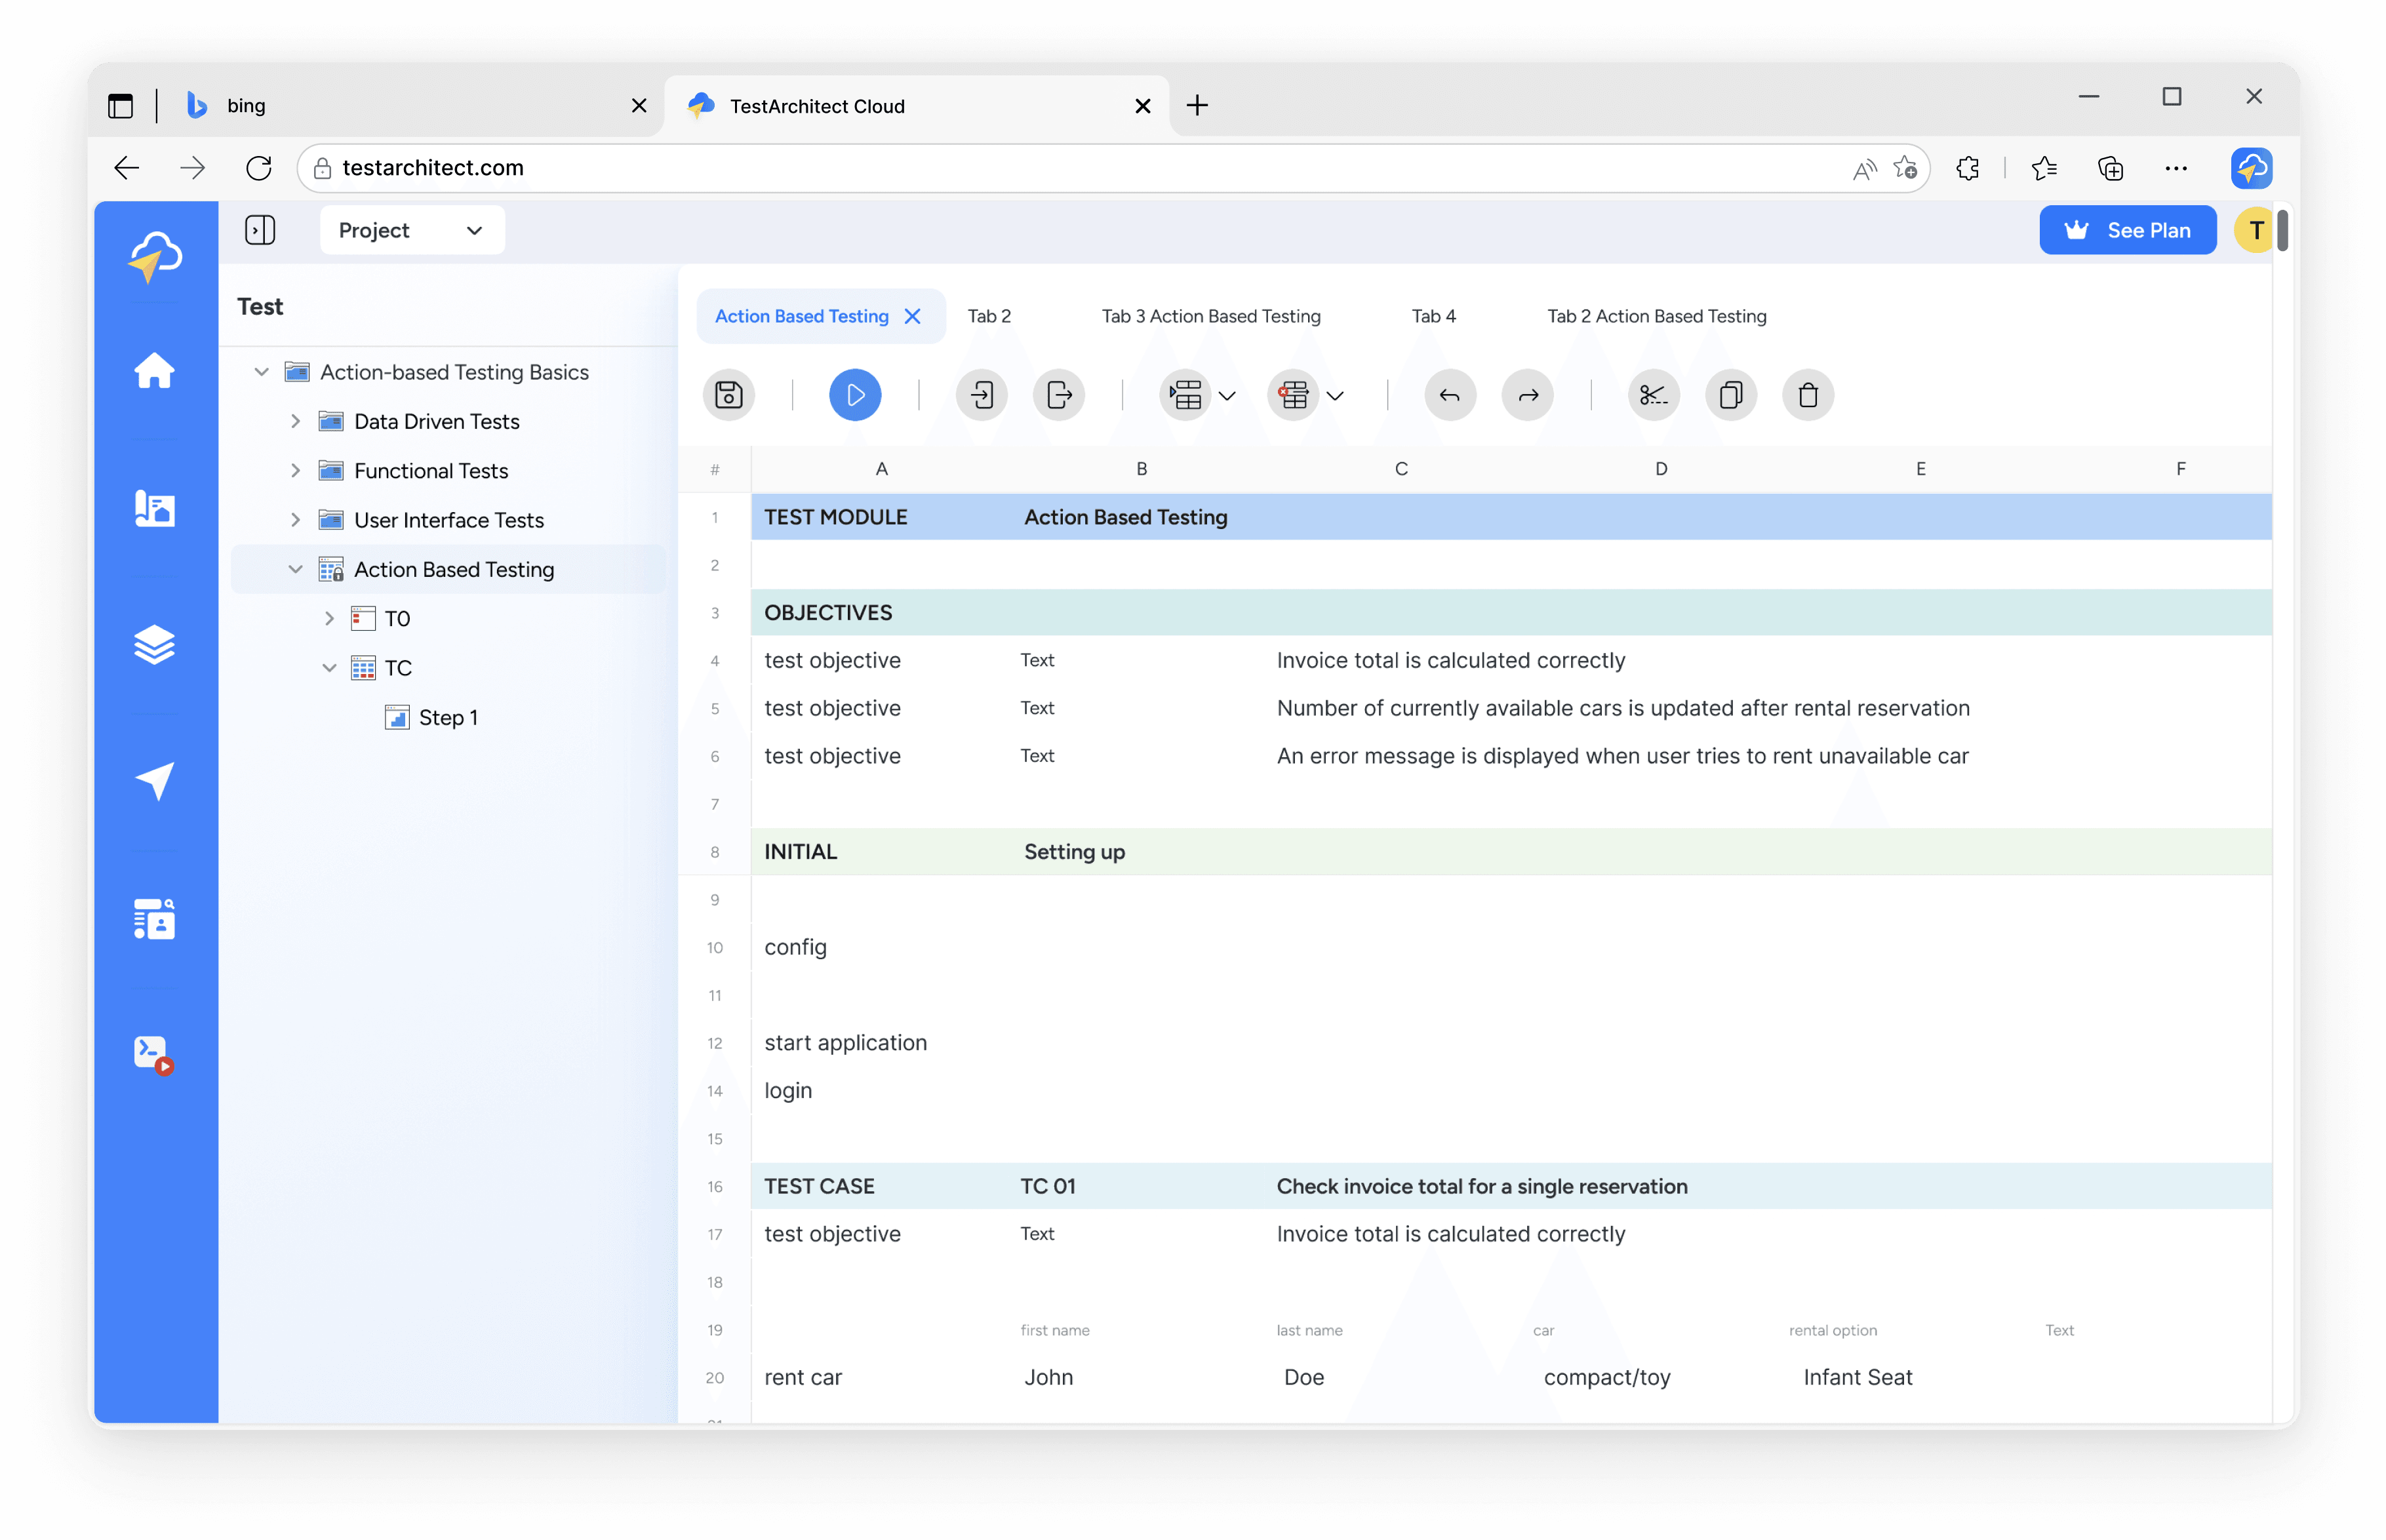Click the Copy icon in toolbar

click(1731, 395)
